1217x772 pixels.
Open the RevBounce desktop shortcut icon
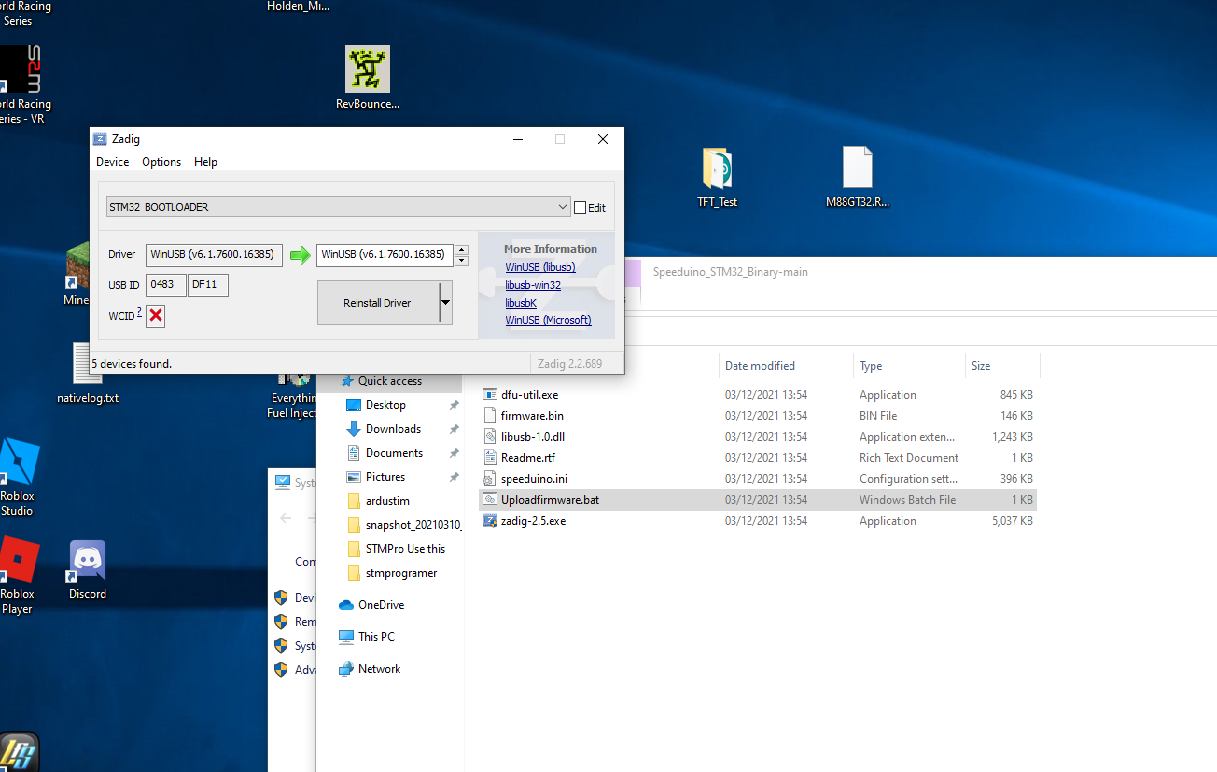367,69
